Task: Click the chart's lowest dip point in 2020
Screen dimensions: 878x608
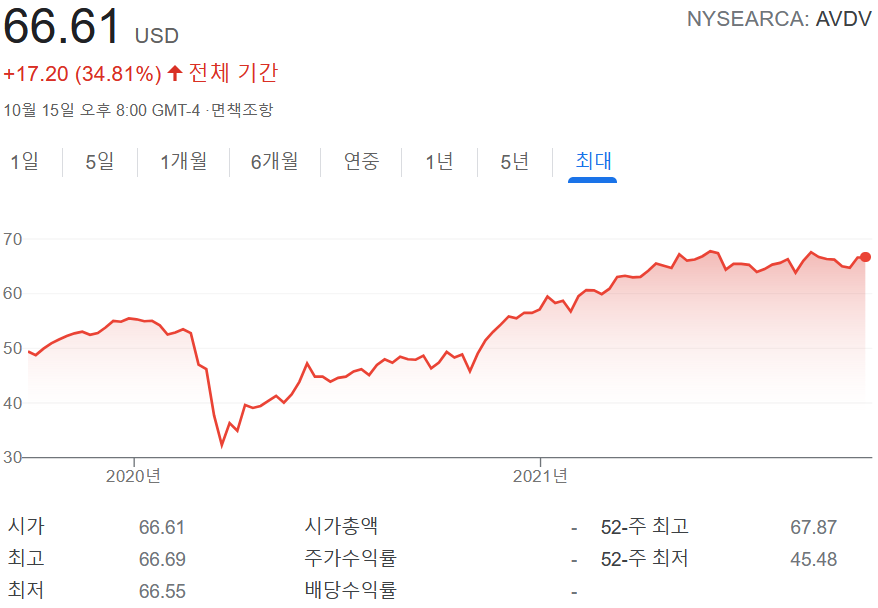Action: point(222,445)
